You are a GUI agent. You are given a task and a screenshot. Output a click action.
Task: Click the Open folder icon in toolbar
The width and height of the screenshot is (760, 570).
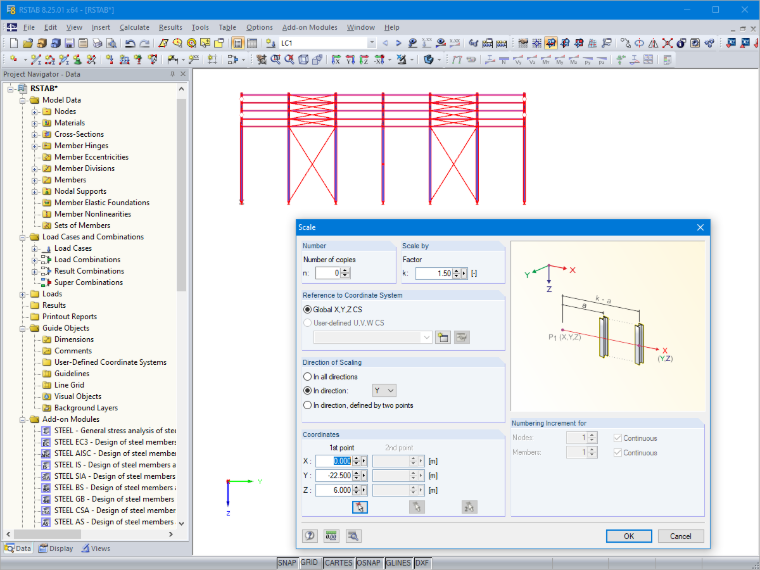[28, 43]
